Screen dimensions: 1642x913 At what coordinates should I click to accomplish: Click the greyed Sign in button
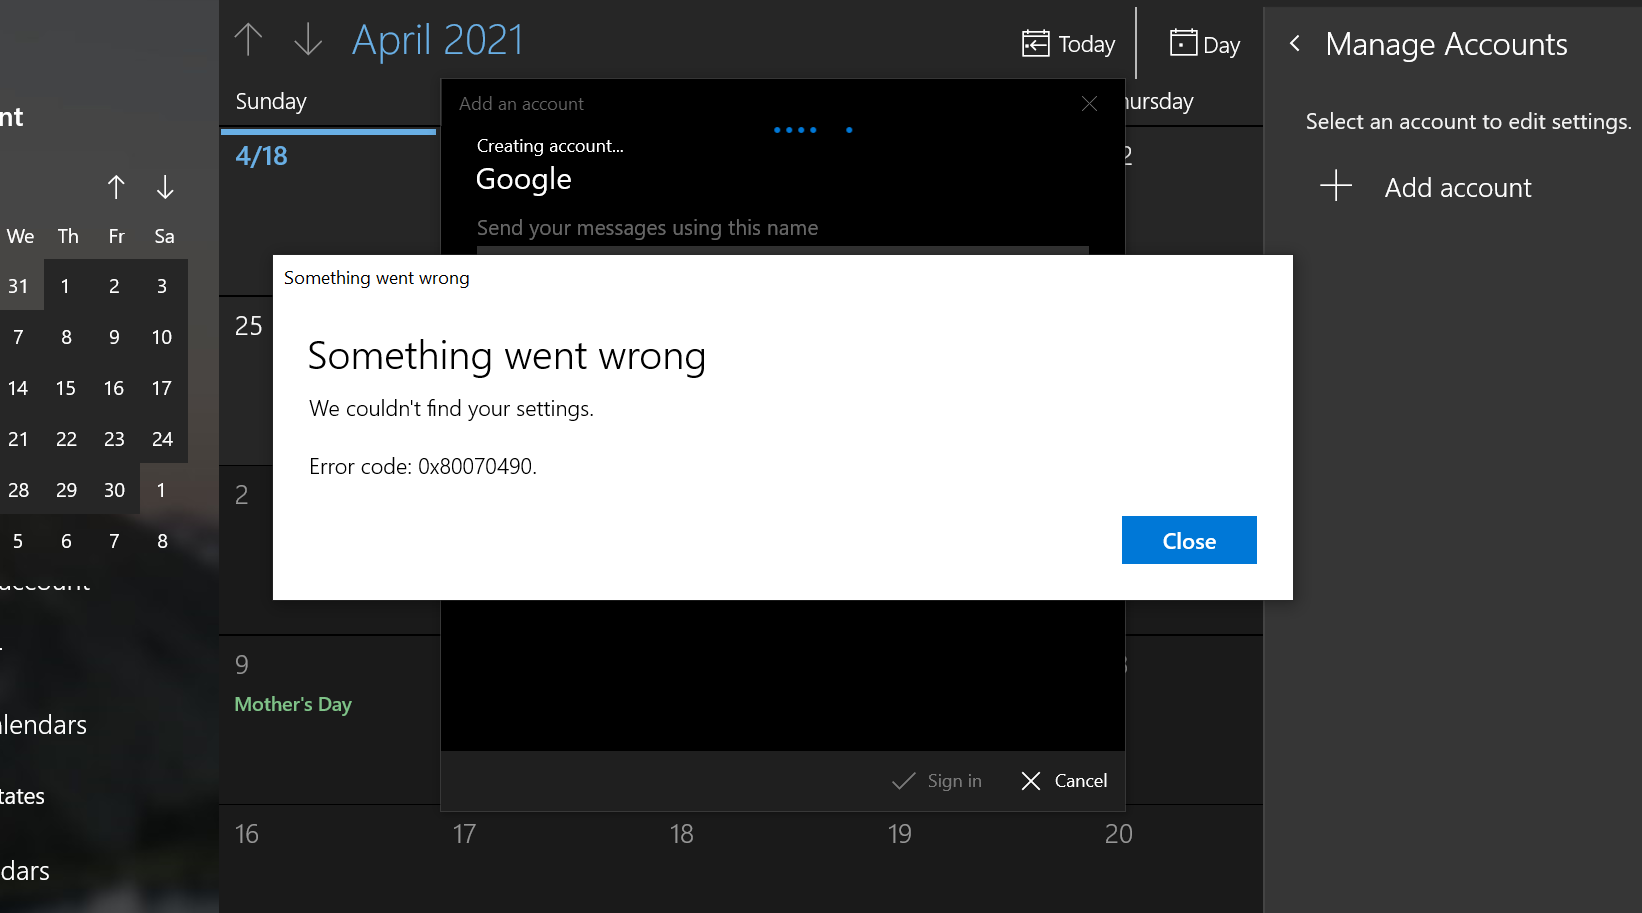[x=937, y=781]
